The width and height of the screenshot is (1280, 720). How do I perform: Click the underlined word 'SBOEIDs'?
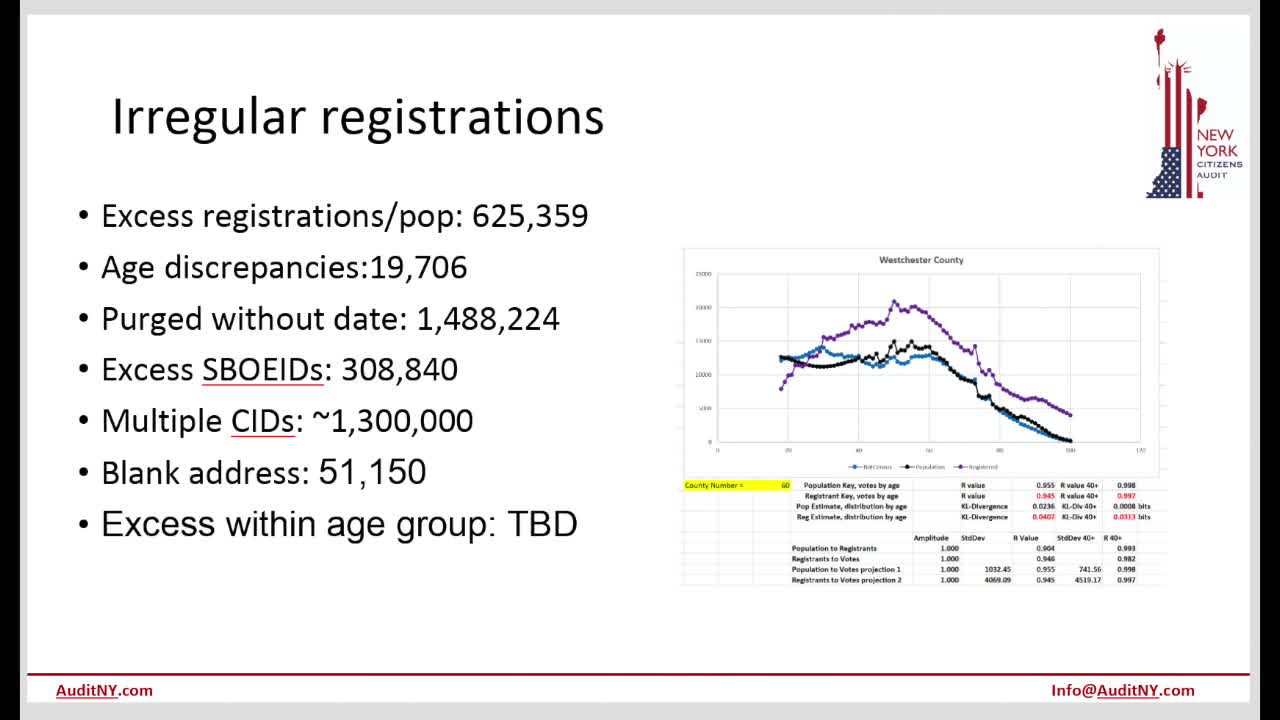point(263,370)
